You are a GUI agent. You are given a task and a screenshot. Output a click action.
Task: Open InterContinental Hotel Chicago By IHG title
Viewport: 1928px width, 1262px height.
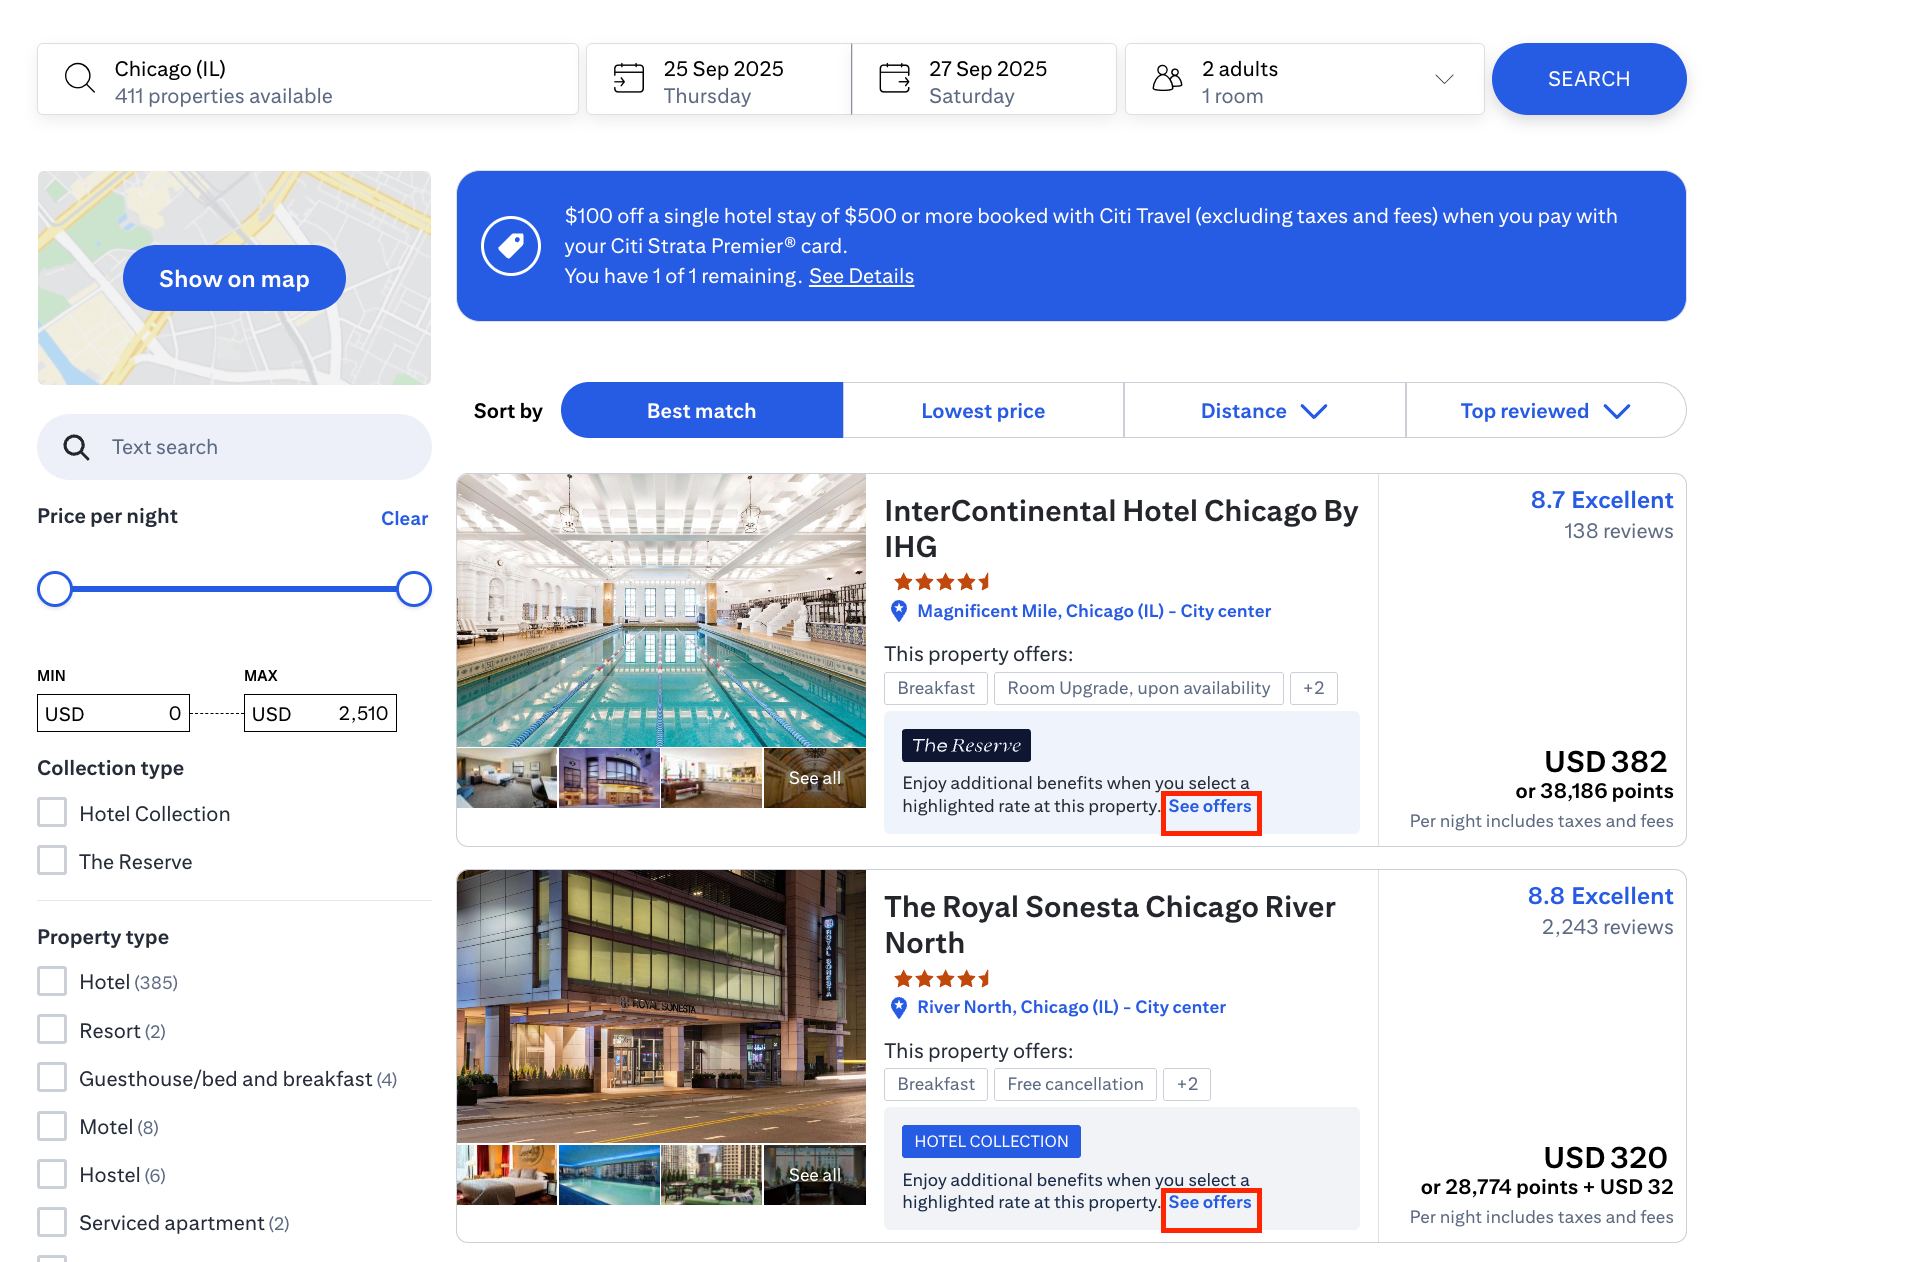click(1121, 529)
